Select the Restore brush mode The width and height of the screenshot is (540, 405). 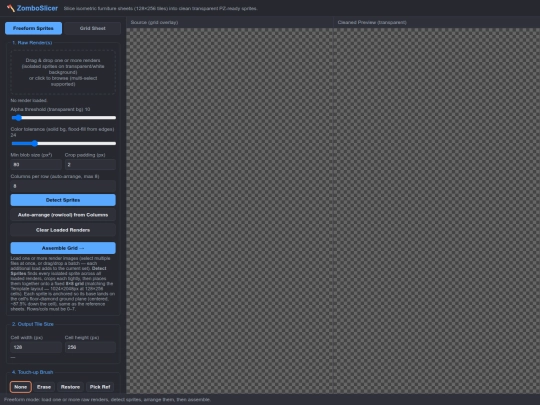pyautogui.click(x=70, y=387)
